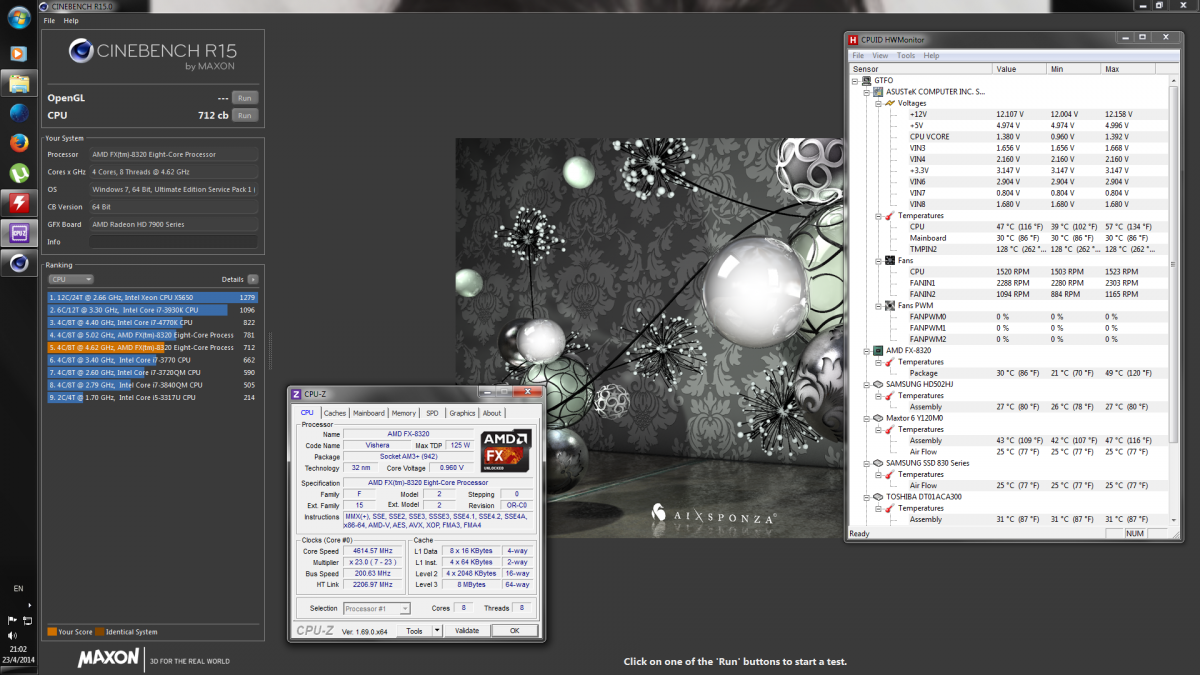The height and width of the screenshot is (675, 1200).
Task: Click the Fans PWM icon
Action: click(890, 305)
